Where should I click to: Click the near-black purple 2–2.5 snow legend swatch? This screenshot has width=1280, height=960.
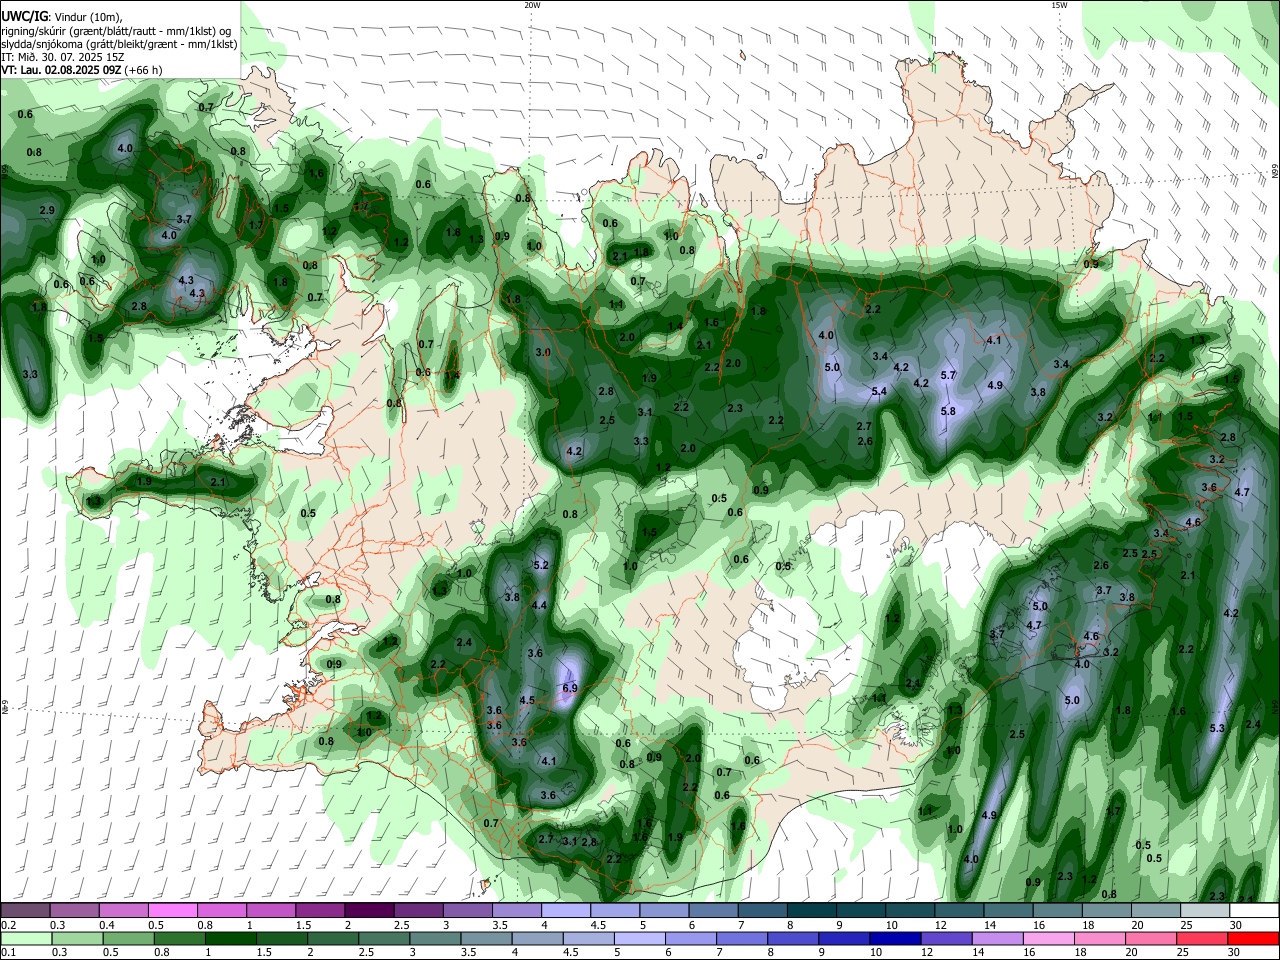coord(368,910)
